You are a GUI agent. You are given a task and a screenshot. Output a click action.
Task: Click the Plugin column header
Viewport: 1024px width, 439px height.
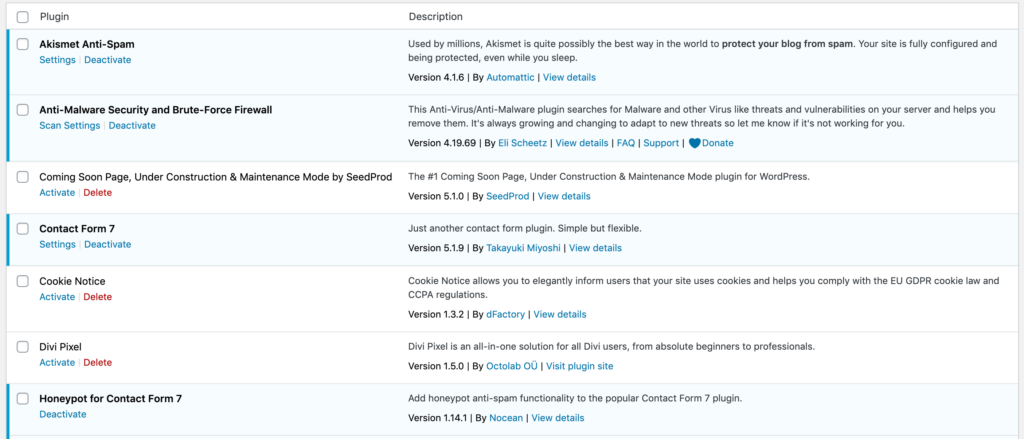[54, 17]
